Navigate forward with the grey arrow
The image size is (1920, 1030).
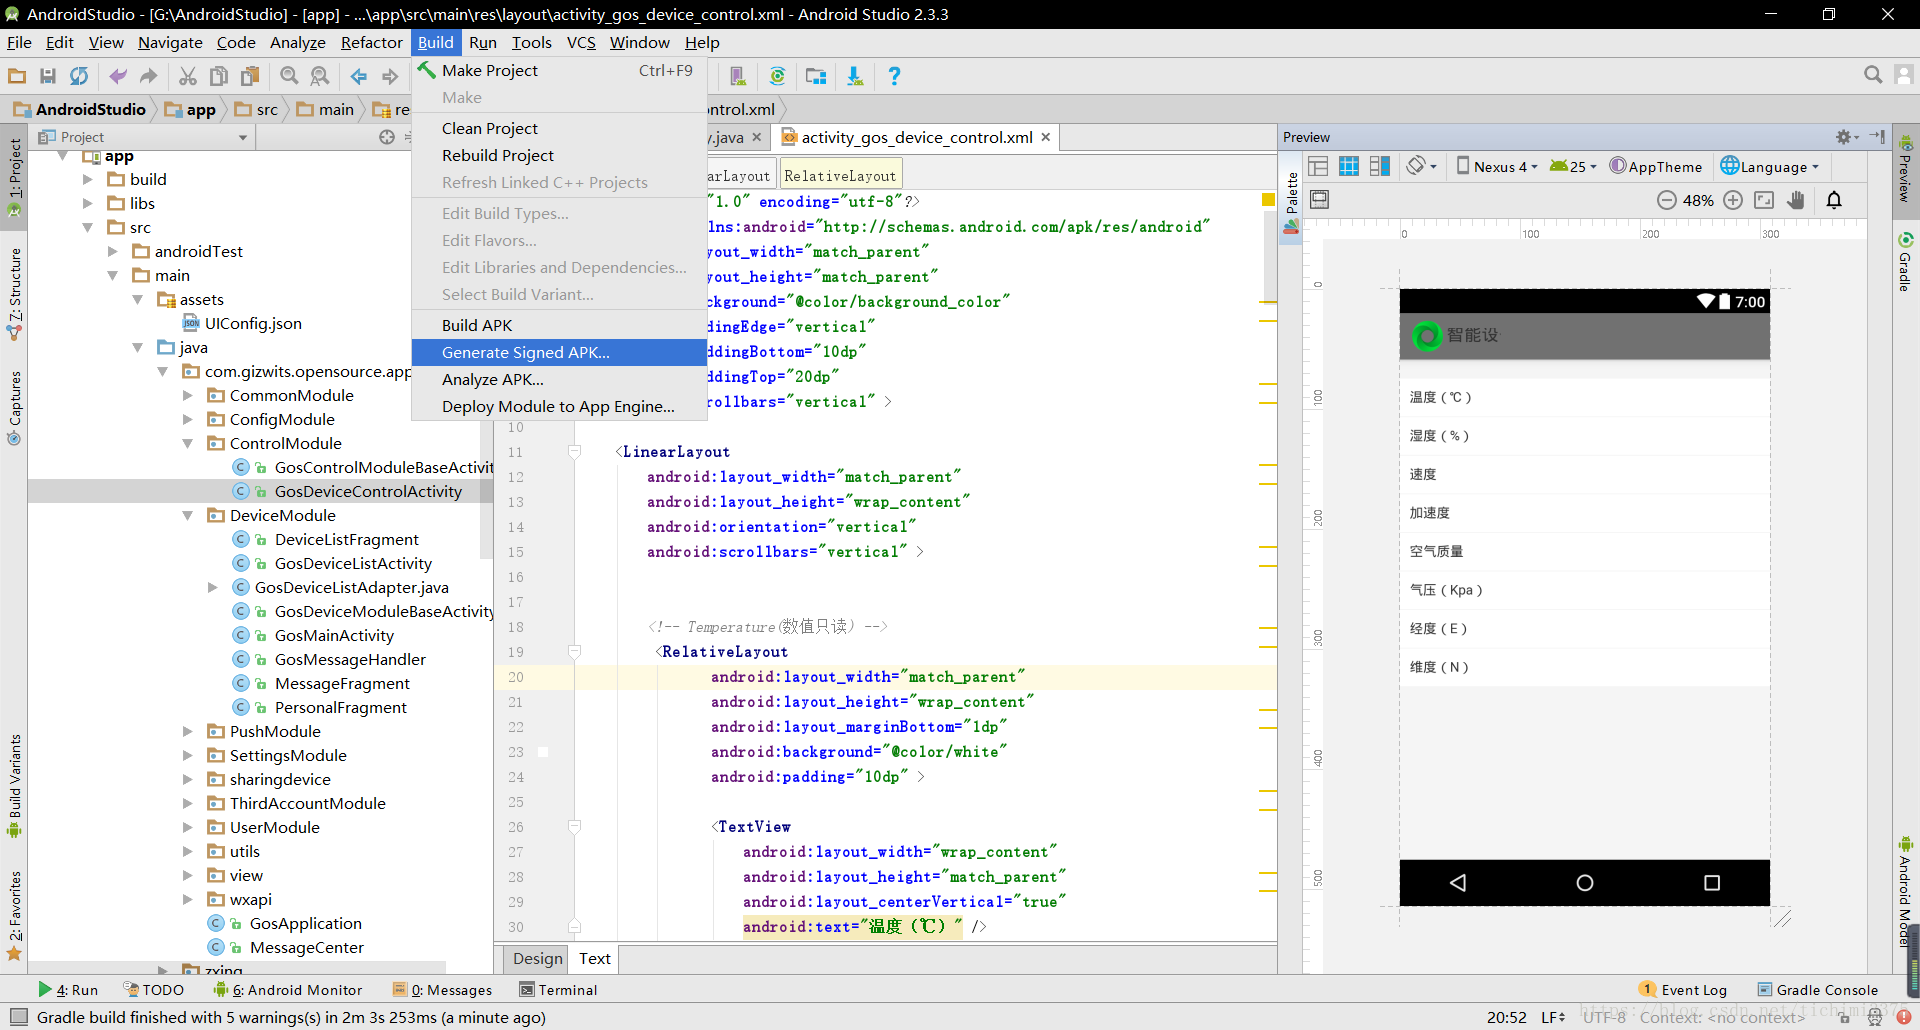(390, 76)
